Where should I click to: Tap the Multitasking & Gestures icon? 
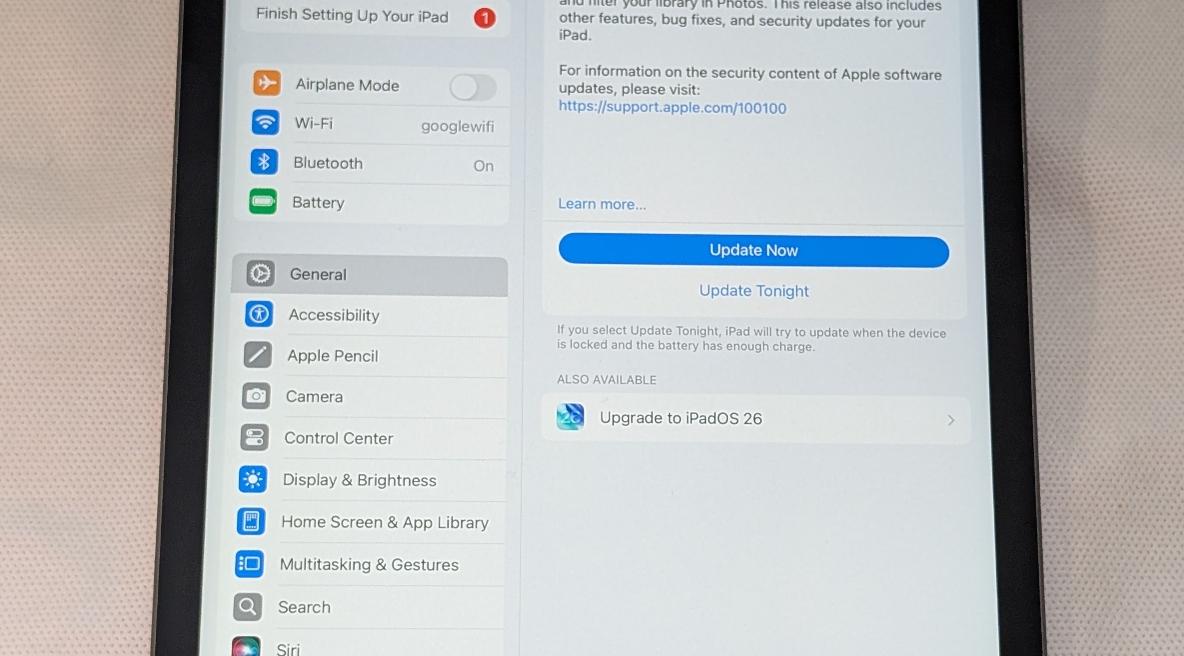[249, 563]
